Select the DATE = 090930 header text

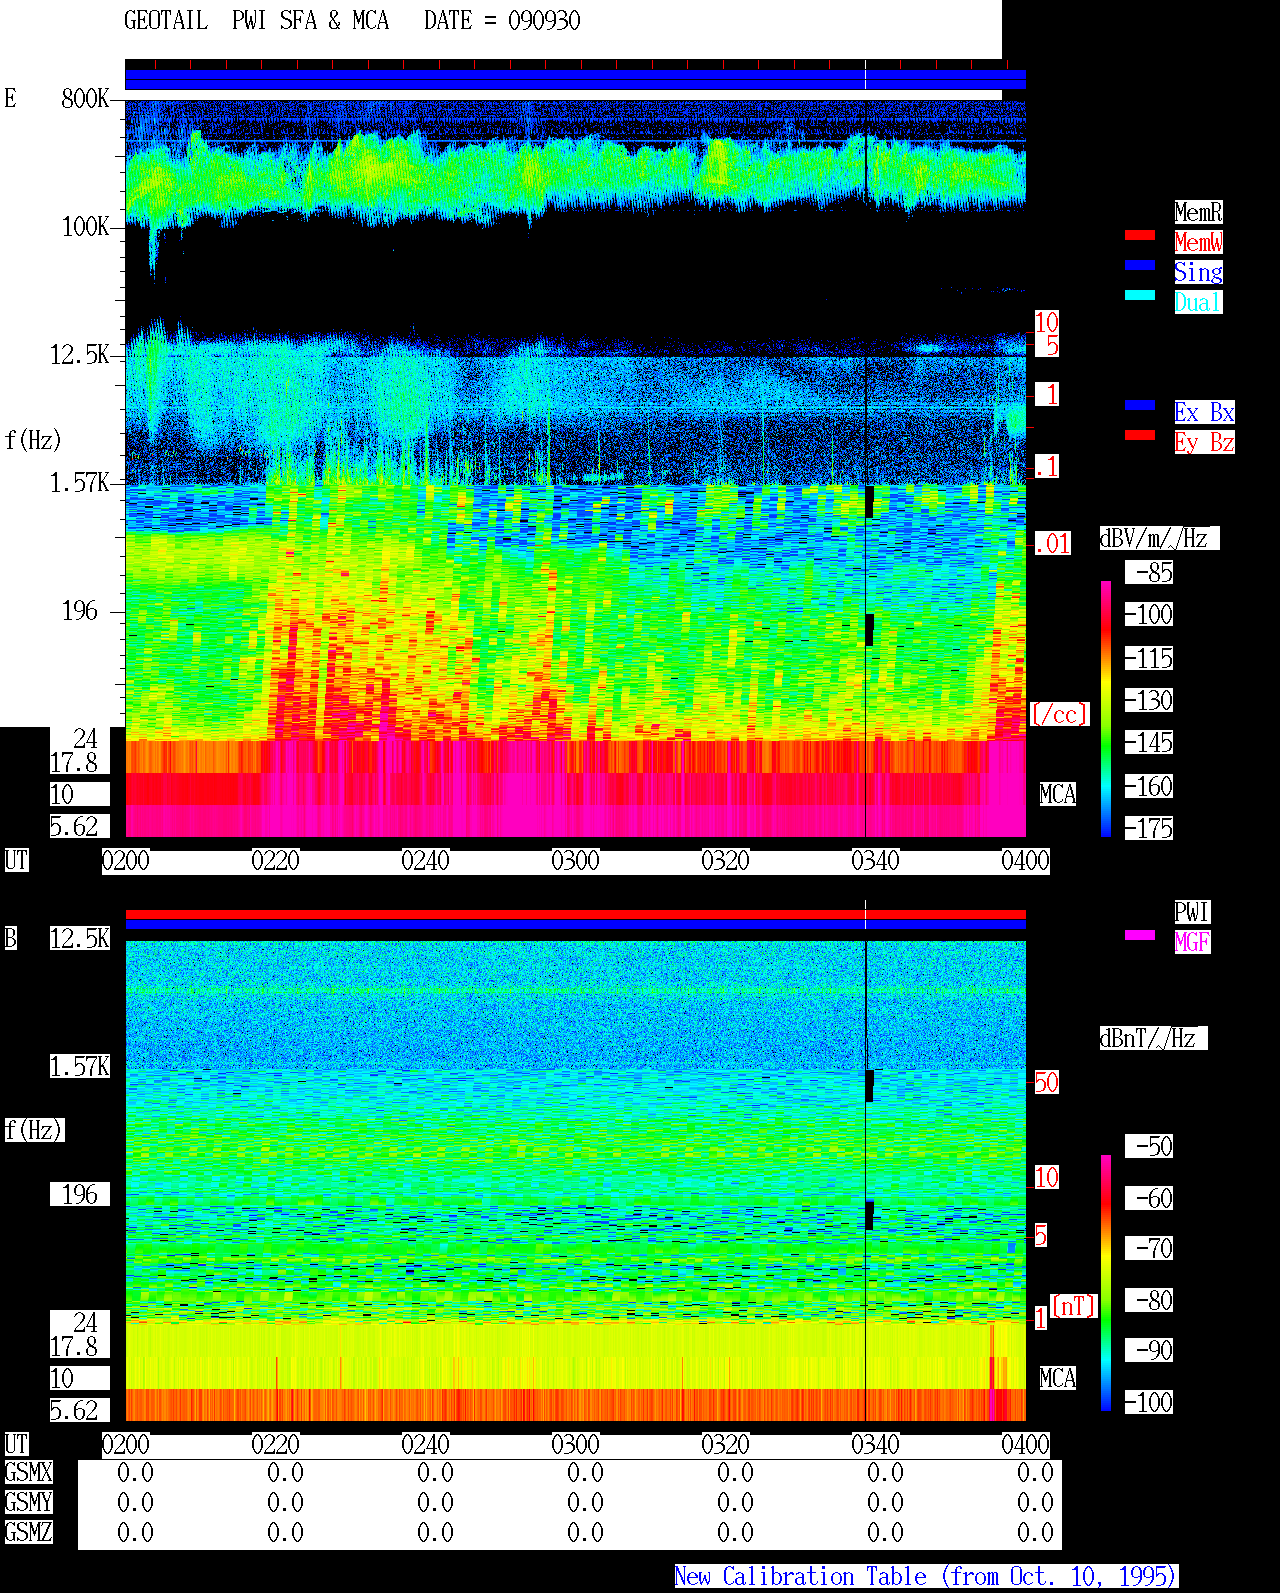point(502,21)
